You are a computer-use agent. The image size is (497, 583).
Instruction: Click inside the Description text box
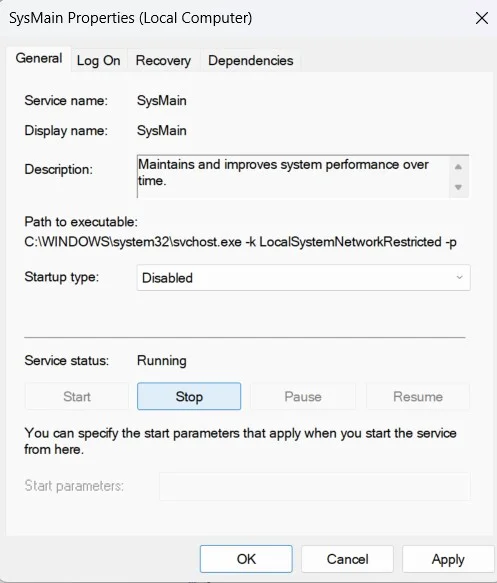coord(293,176)
